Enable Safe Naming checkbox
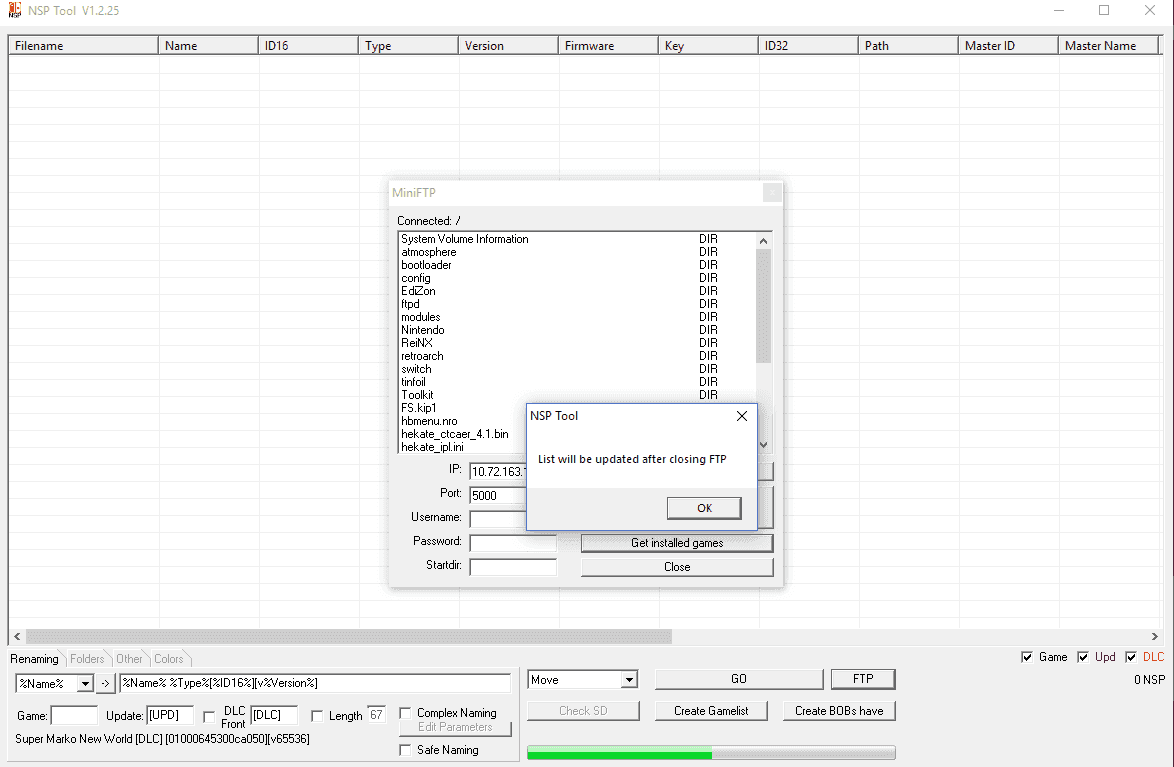 (405, 750)
